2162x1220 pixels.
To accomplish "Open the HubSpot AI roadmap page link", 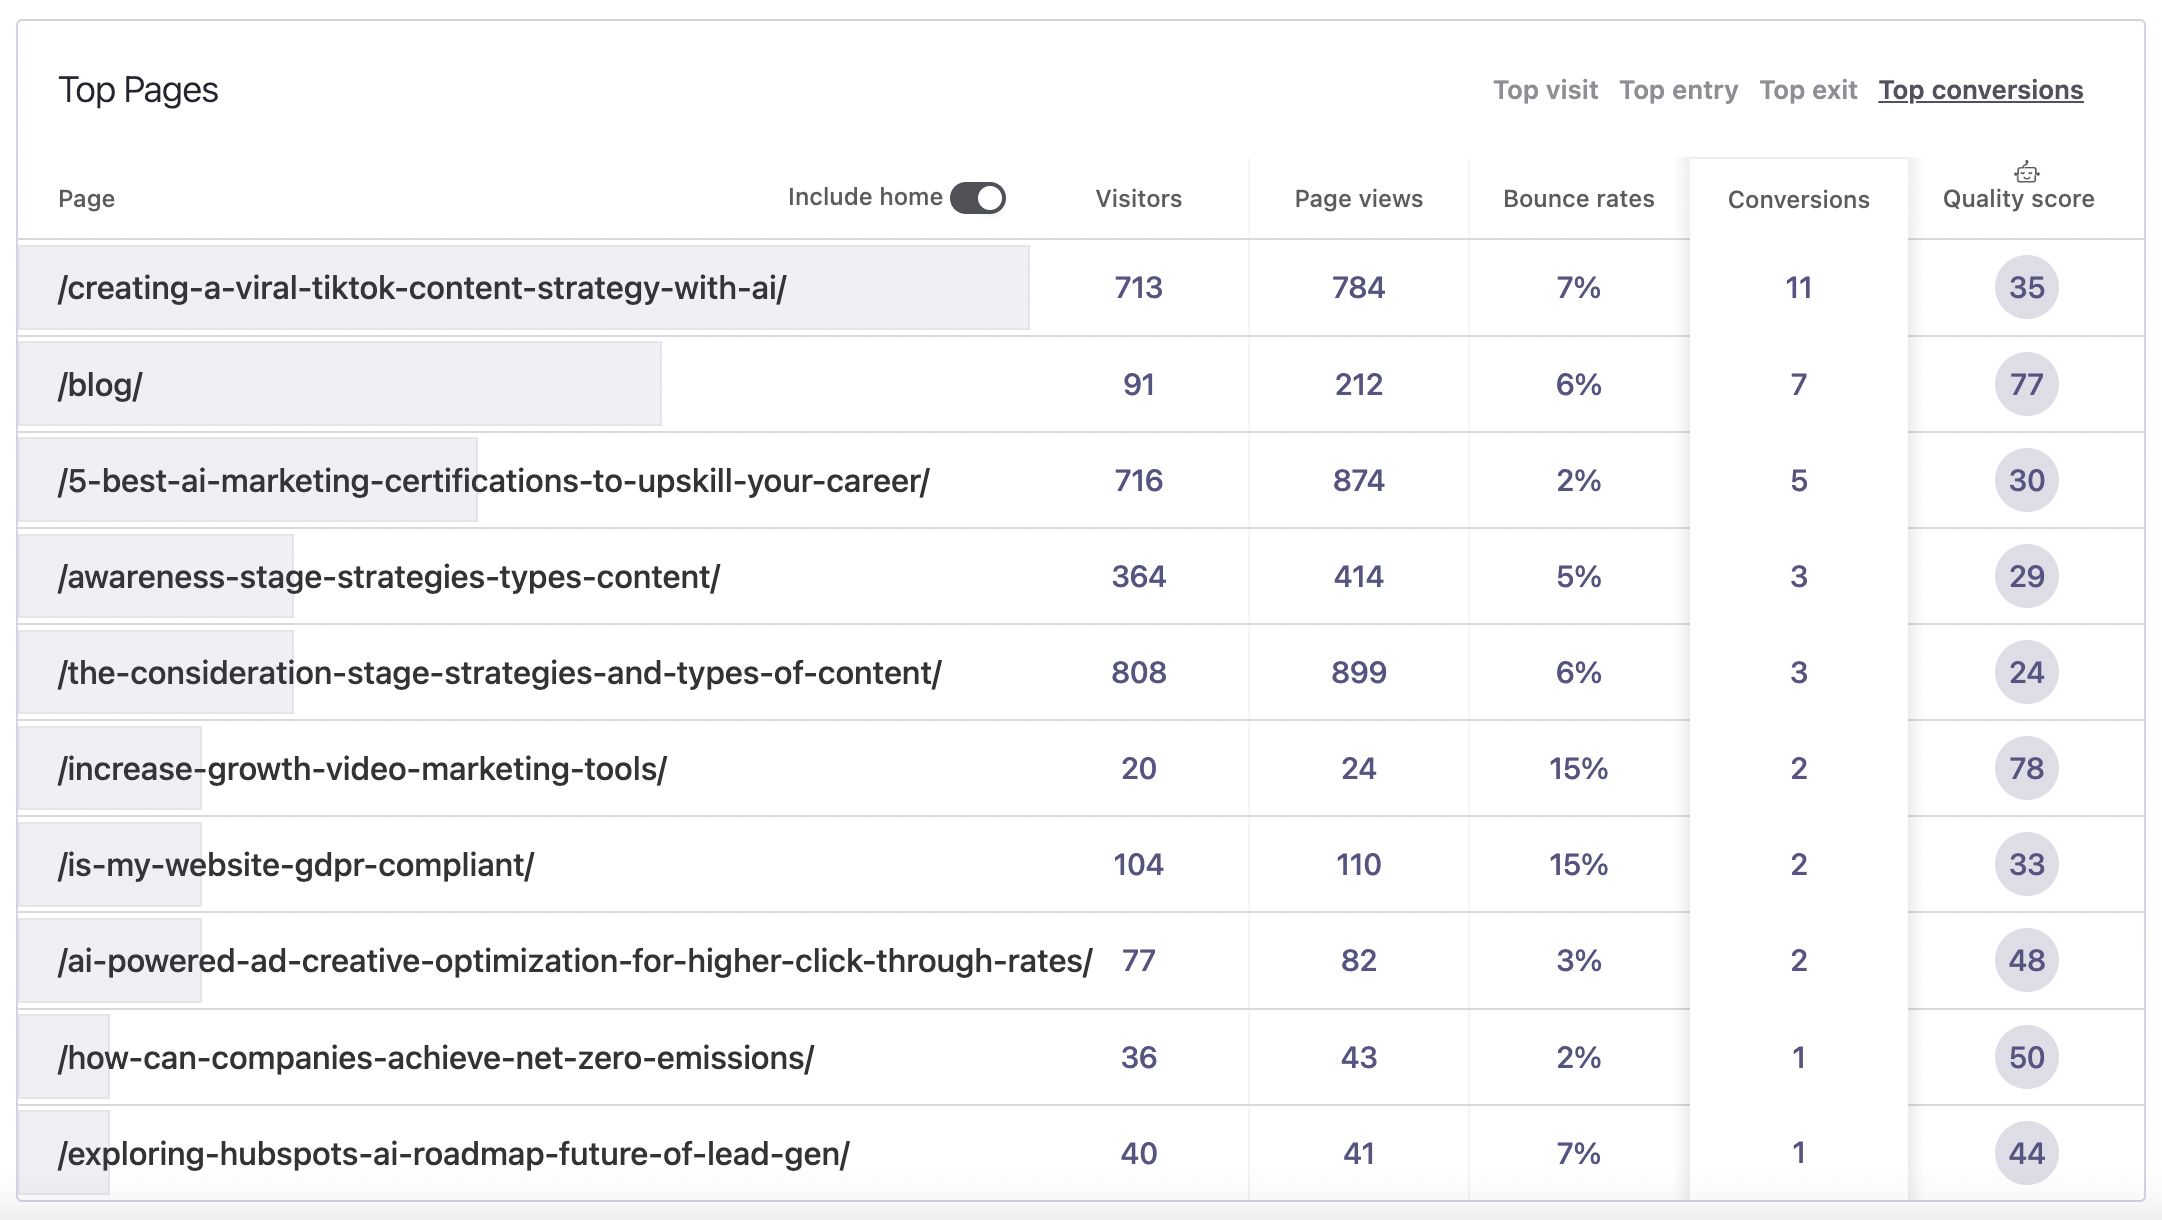I will point(452,1152).
